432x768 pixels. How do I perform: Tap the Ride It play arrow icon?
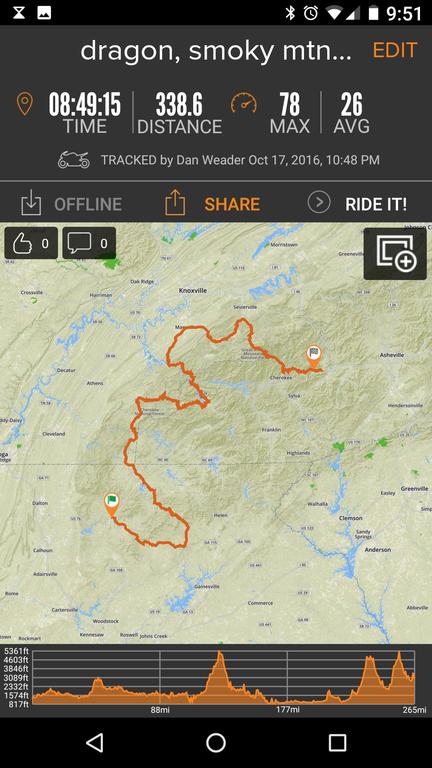(x=319, y=202)
